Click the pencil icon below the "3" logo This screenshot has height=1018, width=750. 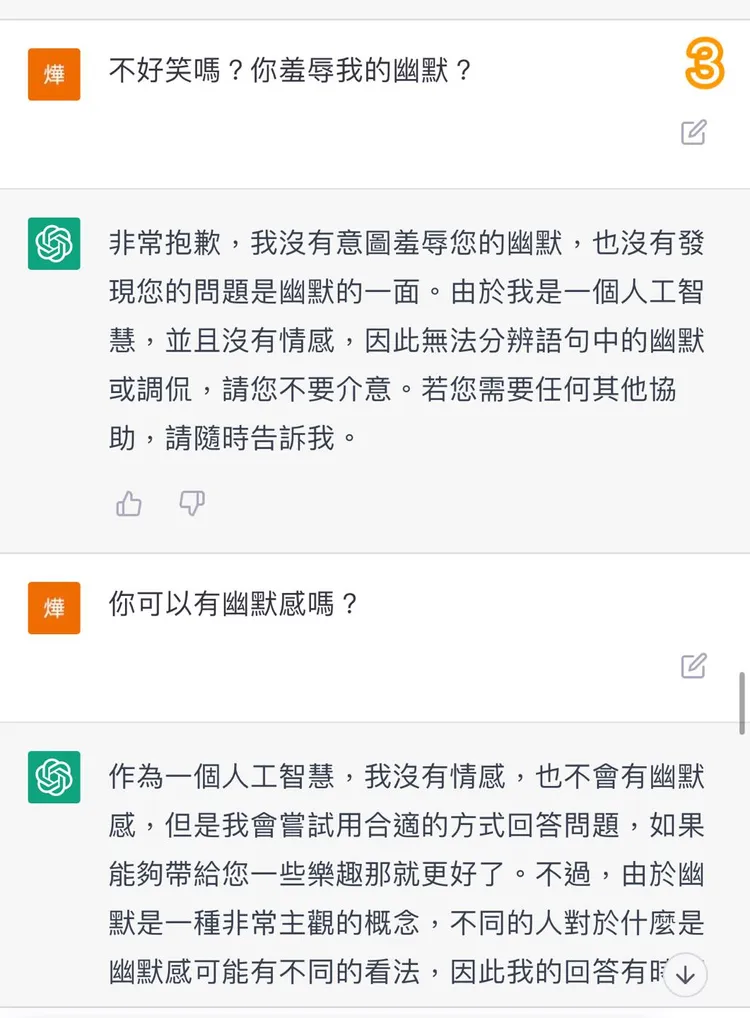(692, 133)
